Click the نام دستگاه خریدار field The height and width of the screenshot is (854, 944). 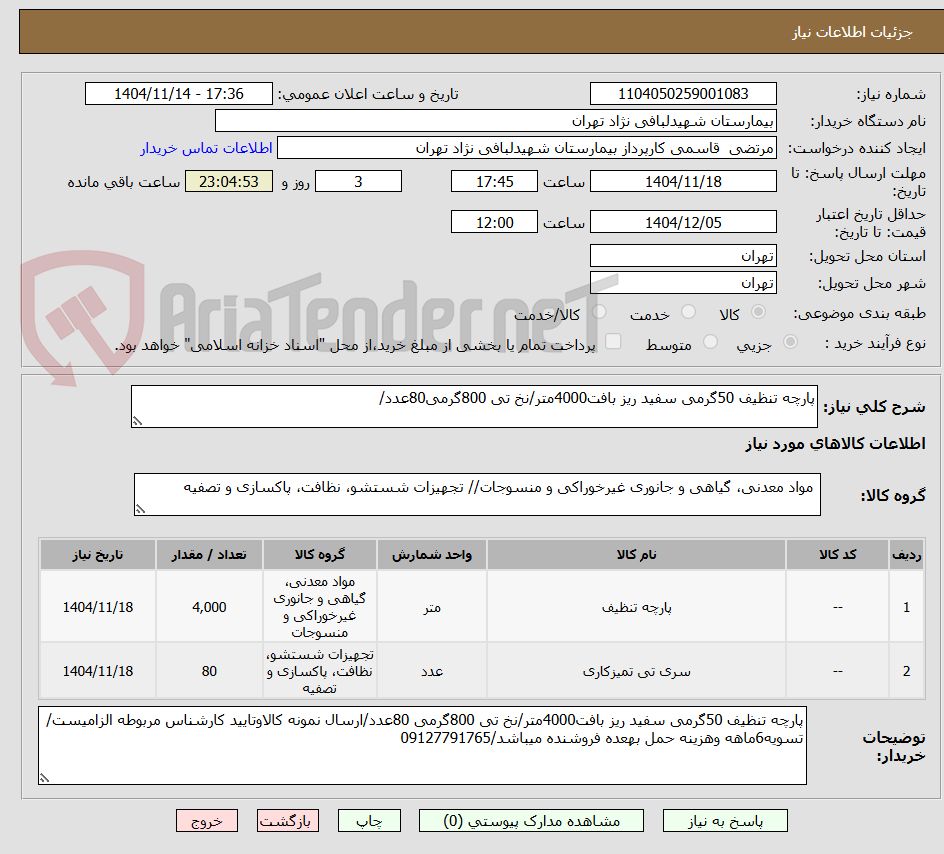click(x=495, y=121)
